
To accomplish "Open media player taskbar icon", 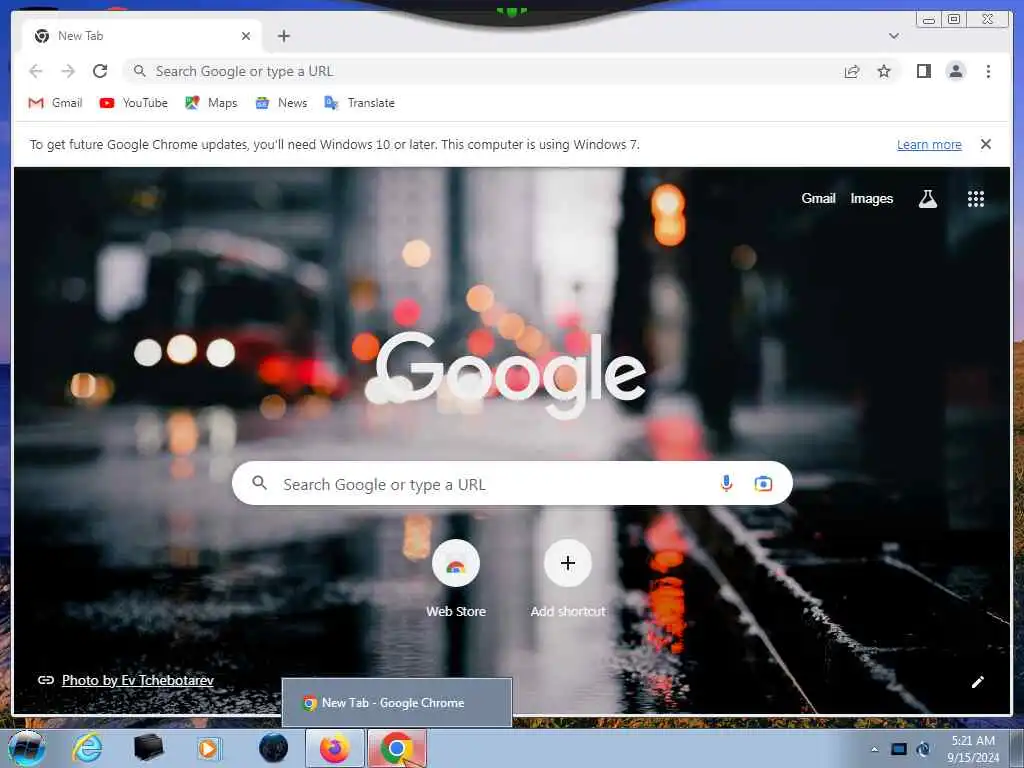I will pyautogui.click(x=210, y=748).
